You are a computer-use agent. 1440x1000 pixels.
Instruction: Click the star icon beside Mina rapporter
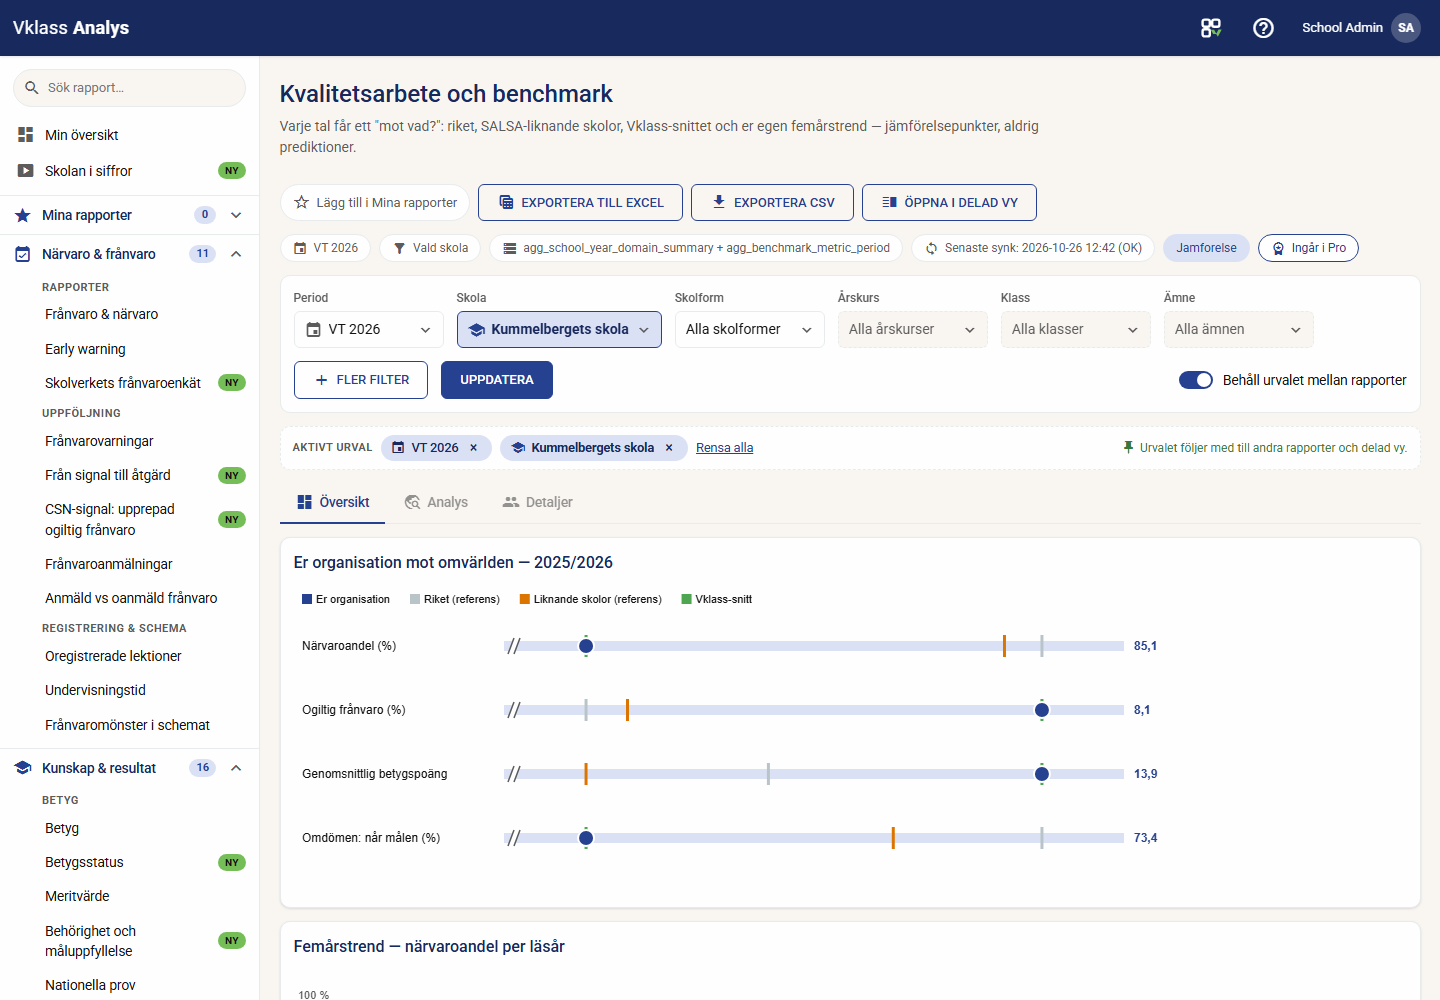pyautogui.click(x=23, y=215)
